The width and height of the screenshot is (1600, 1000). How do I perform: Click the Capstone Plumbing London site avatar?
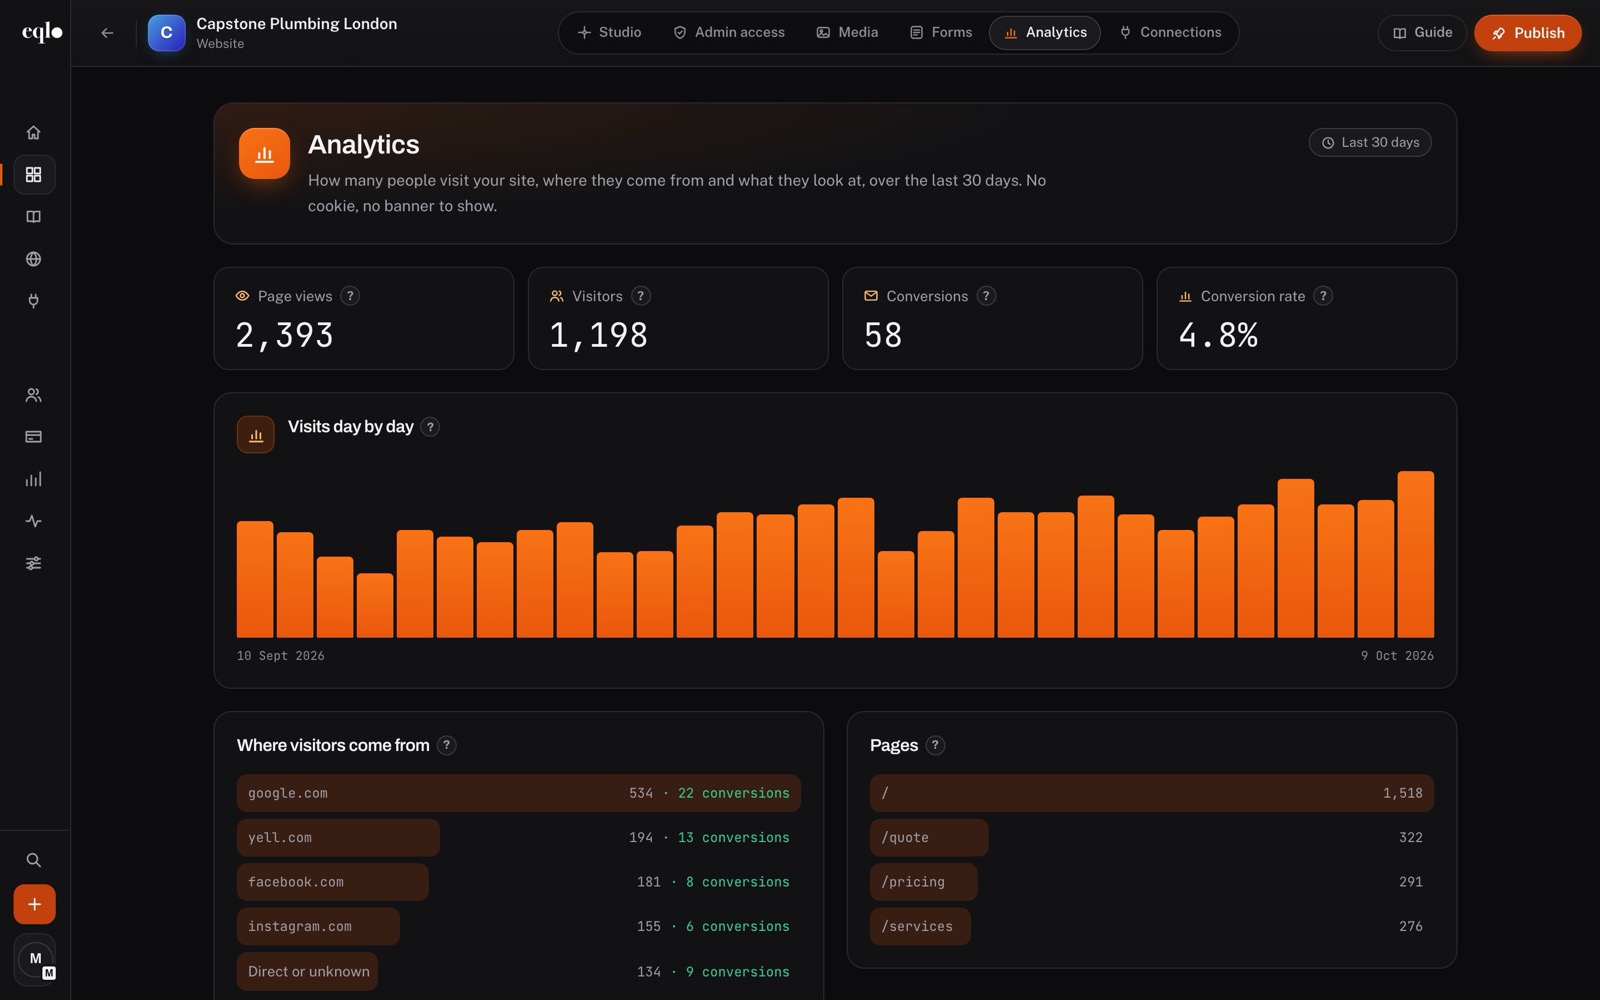click(x=166, y=33)
